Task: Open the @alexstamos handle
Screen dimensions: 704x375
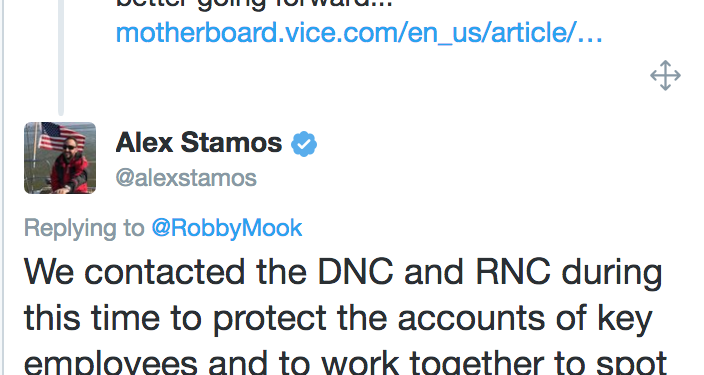Action: (x=186, y=178)
